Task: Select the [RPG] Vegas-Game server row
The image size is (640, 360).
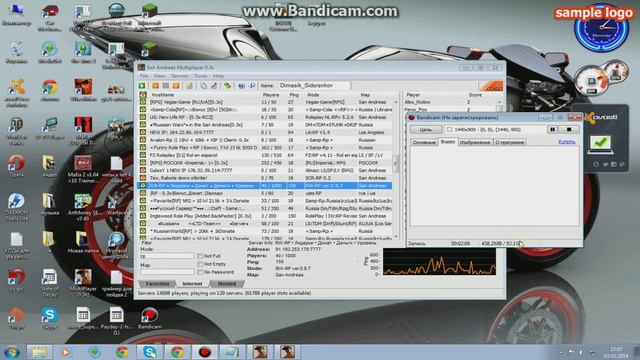Action: click(x=265, y=102)
